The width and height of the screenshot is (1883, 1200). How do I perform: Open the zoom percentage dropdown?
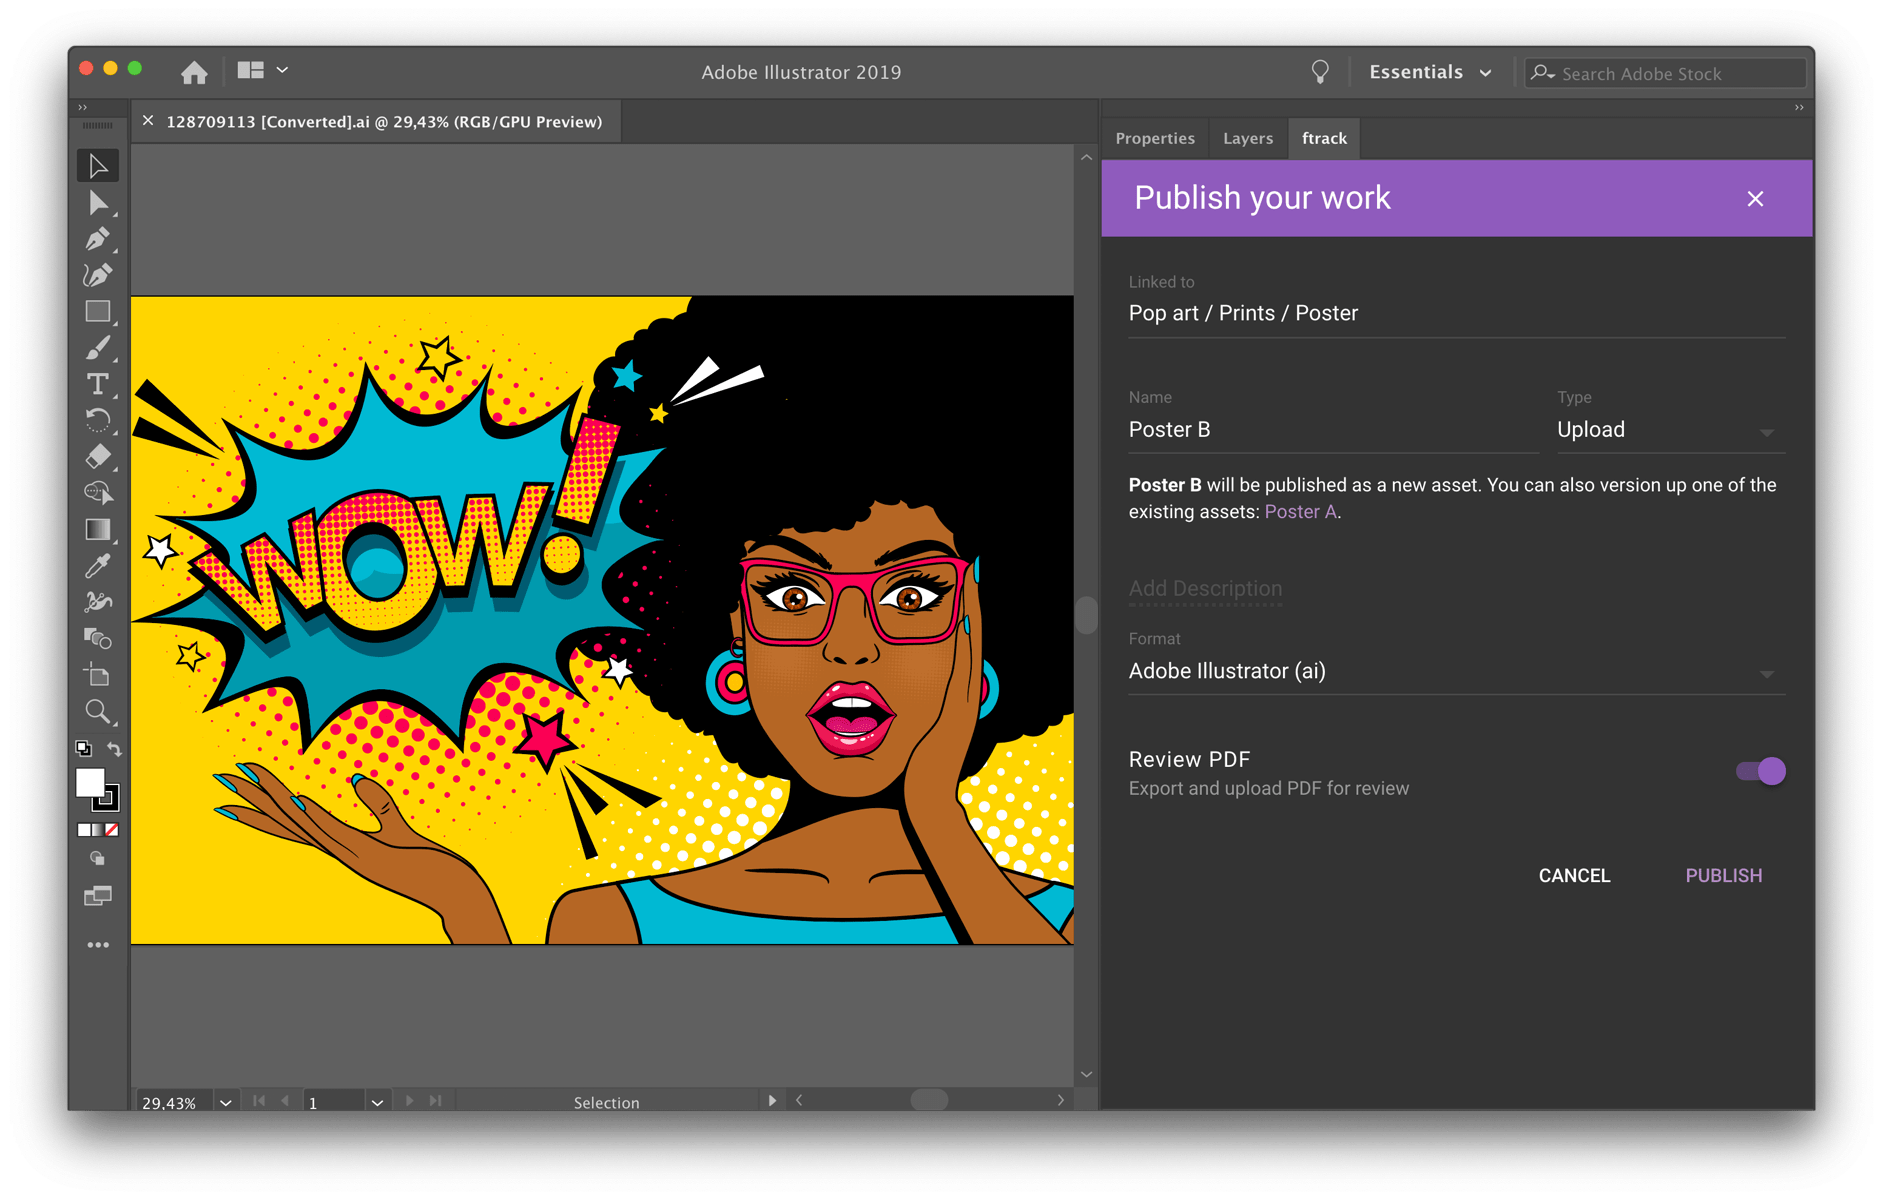pos(225,1102)
